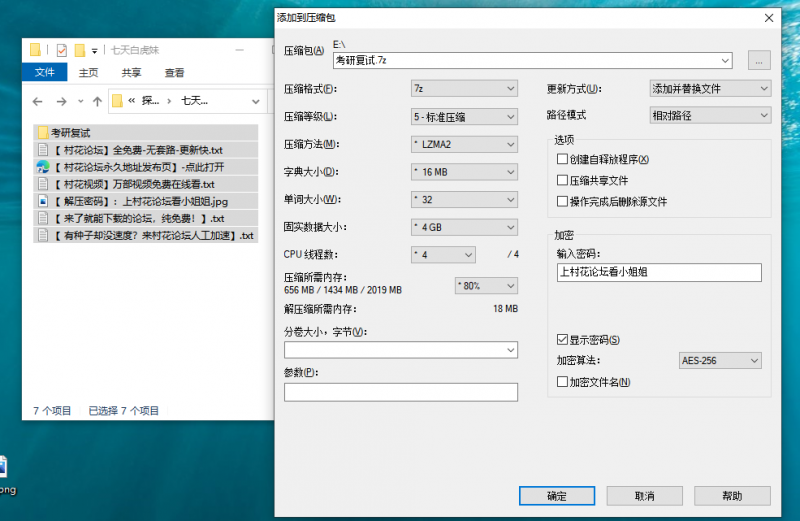Click the Edge icon of 永久地址发布页 shortcut
The image size is (800, 521).
tap(42, 167)
